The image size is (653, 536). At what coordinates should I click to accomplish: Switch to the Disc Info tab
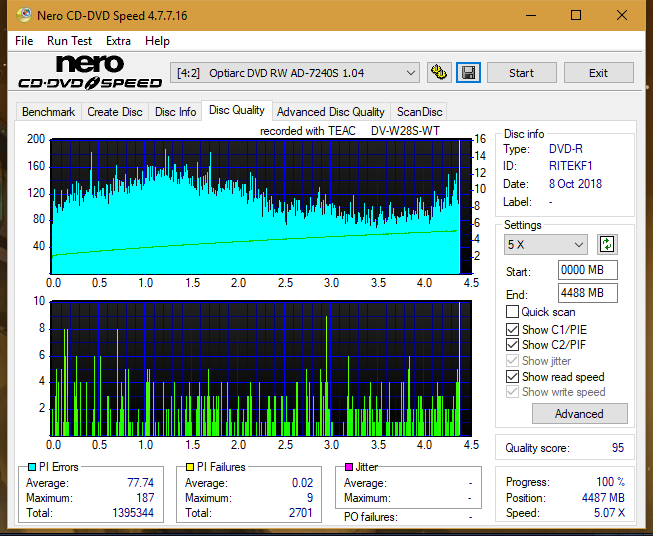pyautogui.click(x=175, y=112)
